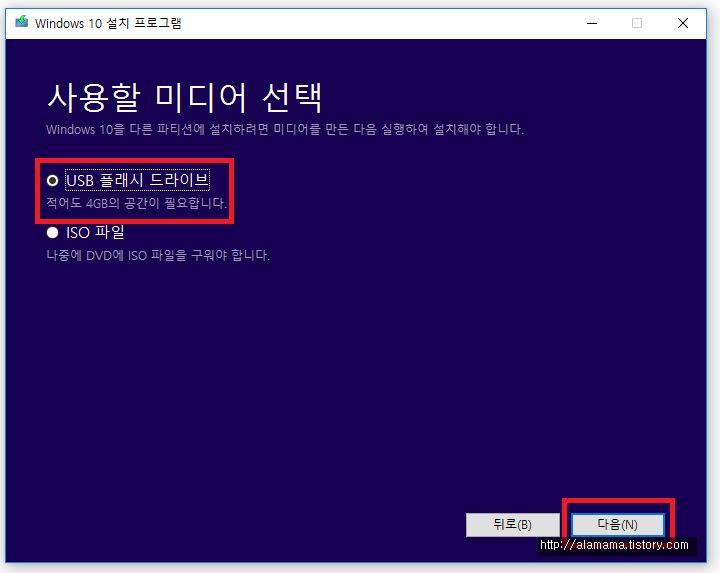Screen dimensions: 720x573
Task: Click the window title Windows 10 설치 프로그램
Action: click(108, 23)
